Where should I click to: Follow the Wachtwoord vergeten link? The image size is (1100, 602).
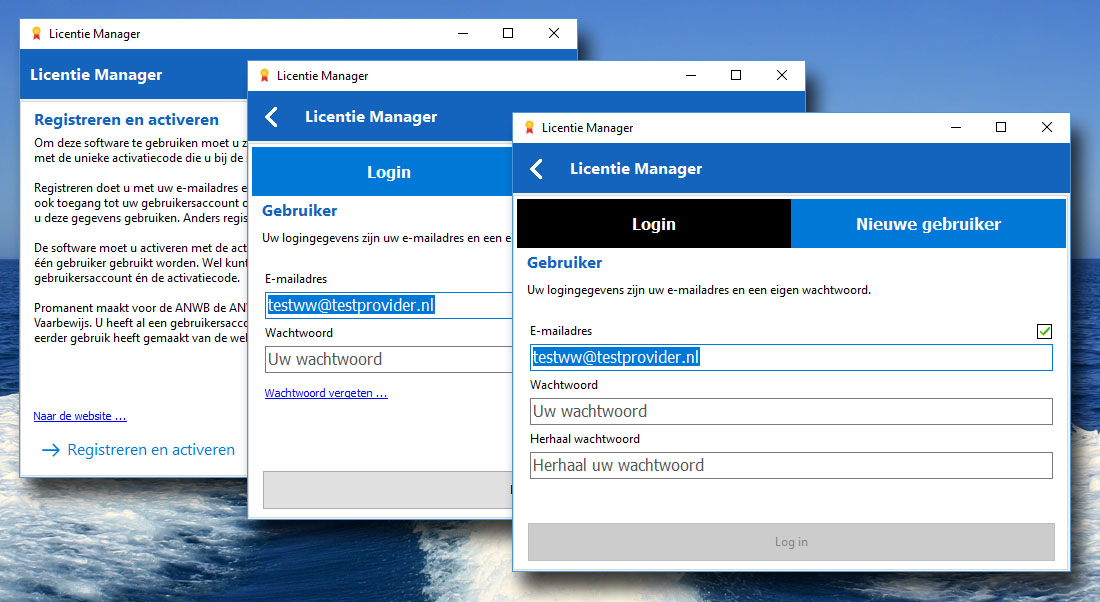(326, 393)
